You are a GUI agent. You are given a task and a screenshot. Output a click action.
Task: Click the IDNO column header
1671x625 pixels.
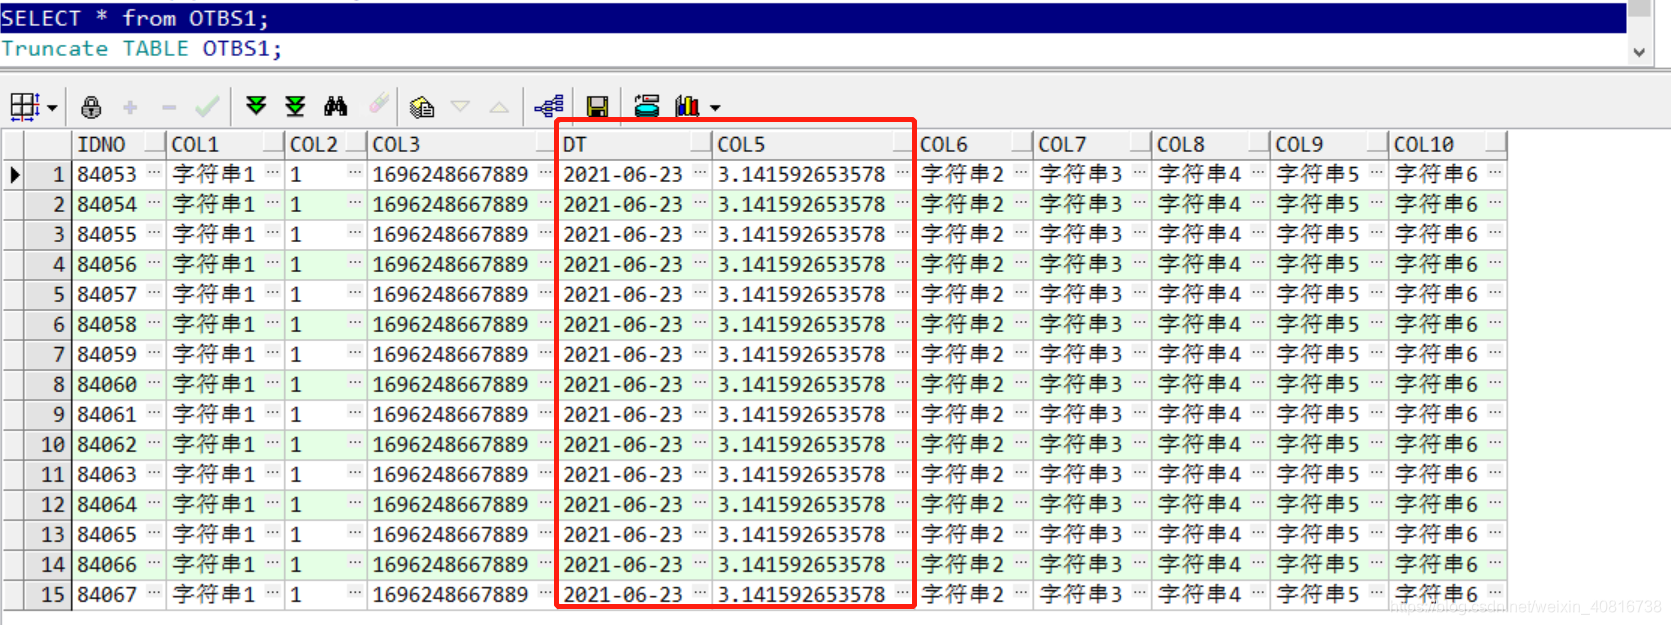pyautogui.click(x=118, y=144)
